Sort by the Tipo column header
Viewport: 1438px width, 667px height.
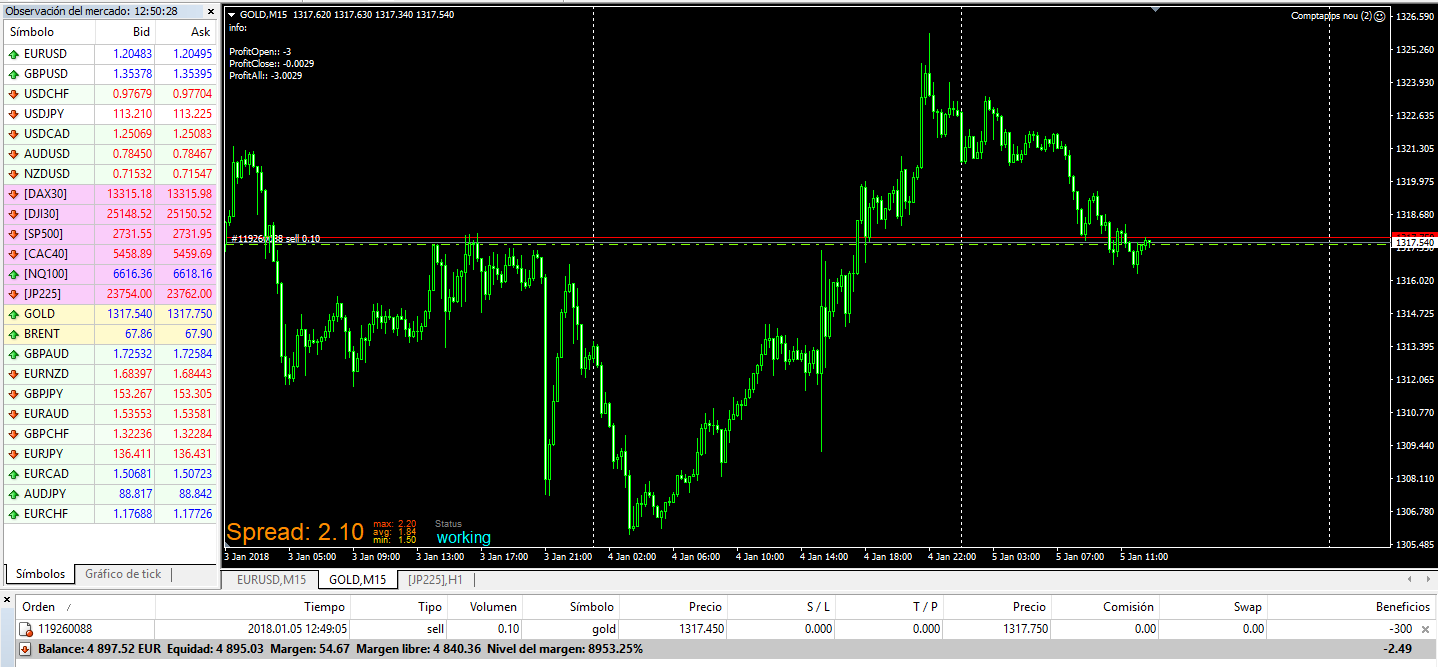click(x=430, y=607)
